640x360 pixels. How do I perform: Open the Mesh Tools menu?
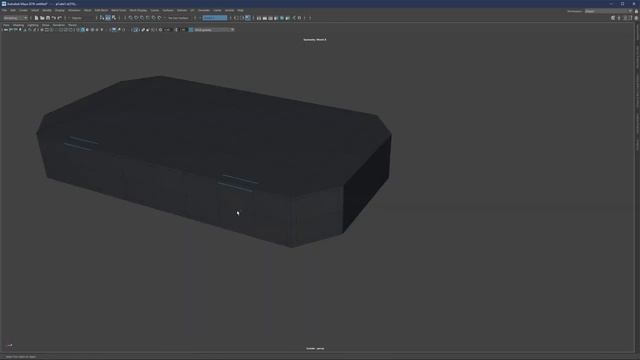[119, 10]
